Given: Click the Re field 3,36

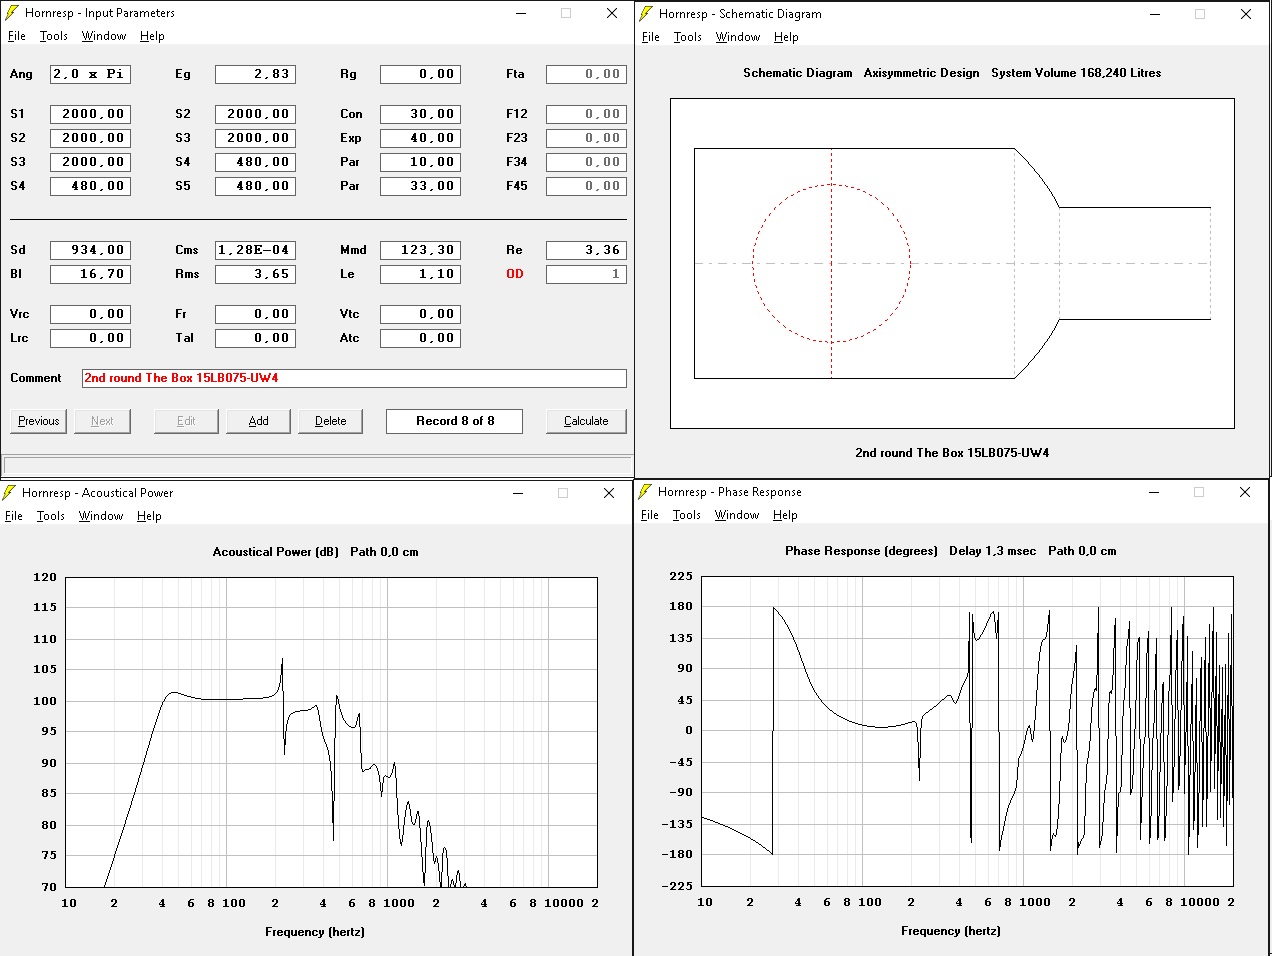Looking at the screenshot, I should (586, 250).
